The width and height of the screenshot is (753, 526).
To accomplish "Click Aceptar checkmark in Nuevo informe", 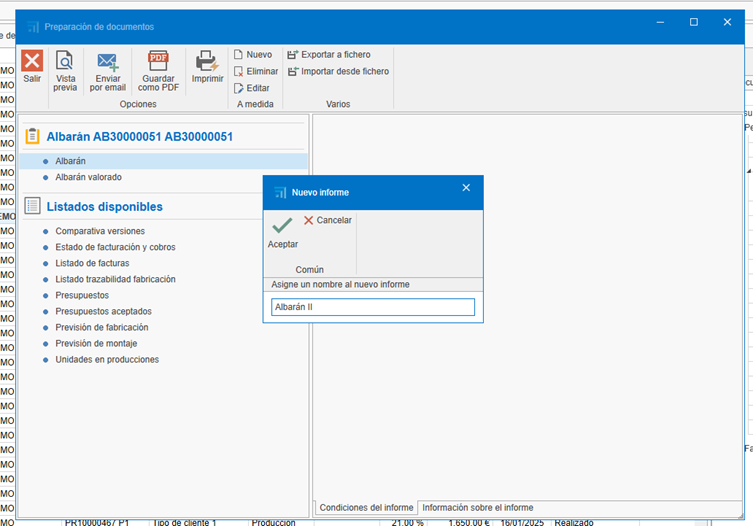I will click(282, 232).
